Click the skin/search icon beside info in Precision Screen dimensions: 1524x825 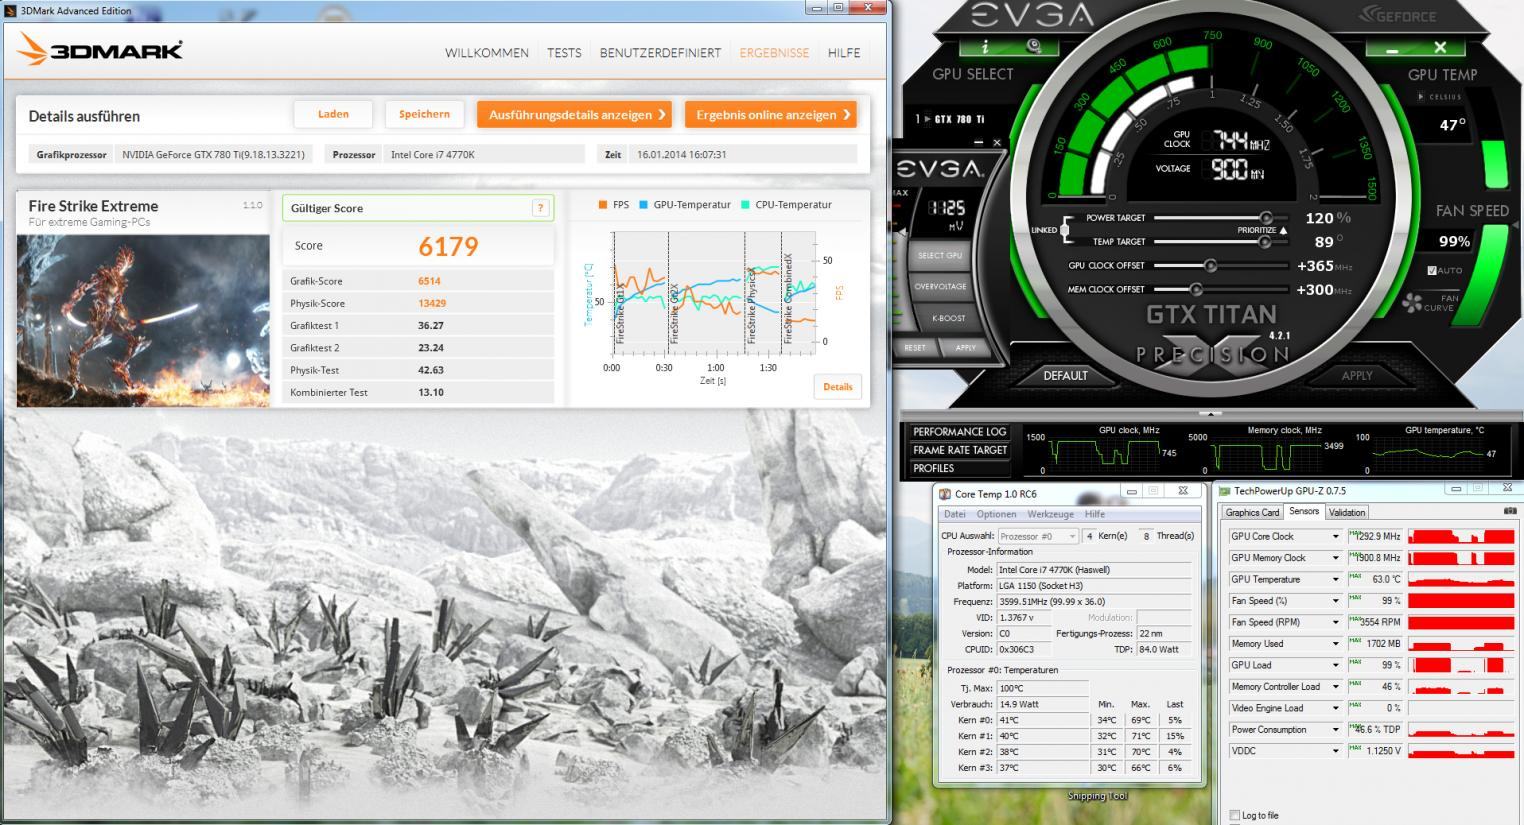coord(1034,46)
